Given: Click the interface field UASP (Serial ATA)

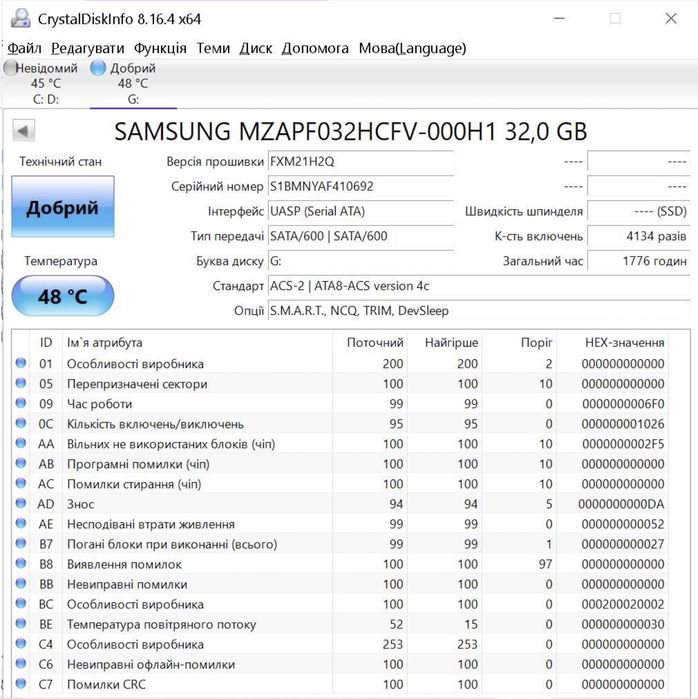Looking at the screenshot, I should pyautogui.click(x=361, y=211).
